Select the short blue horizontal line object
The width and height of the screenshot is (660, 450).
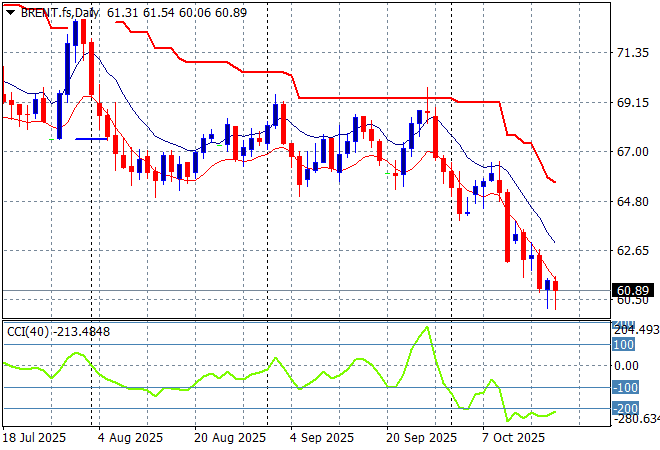pos(90,139)
